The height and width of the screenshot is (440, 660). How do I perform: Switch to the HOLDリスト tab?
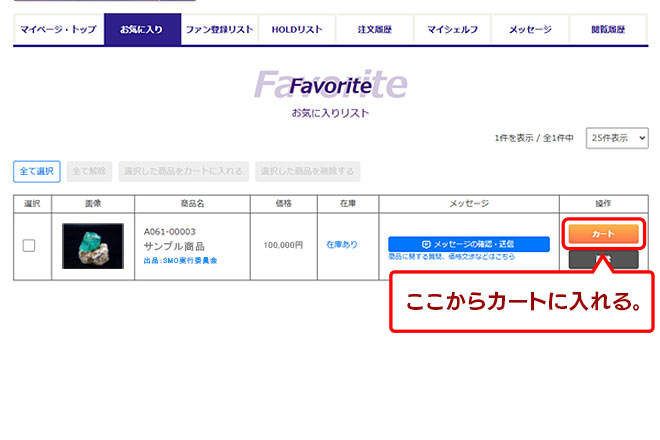click(x=297, y=30)
